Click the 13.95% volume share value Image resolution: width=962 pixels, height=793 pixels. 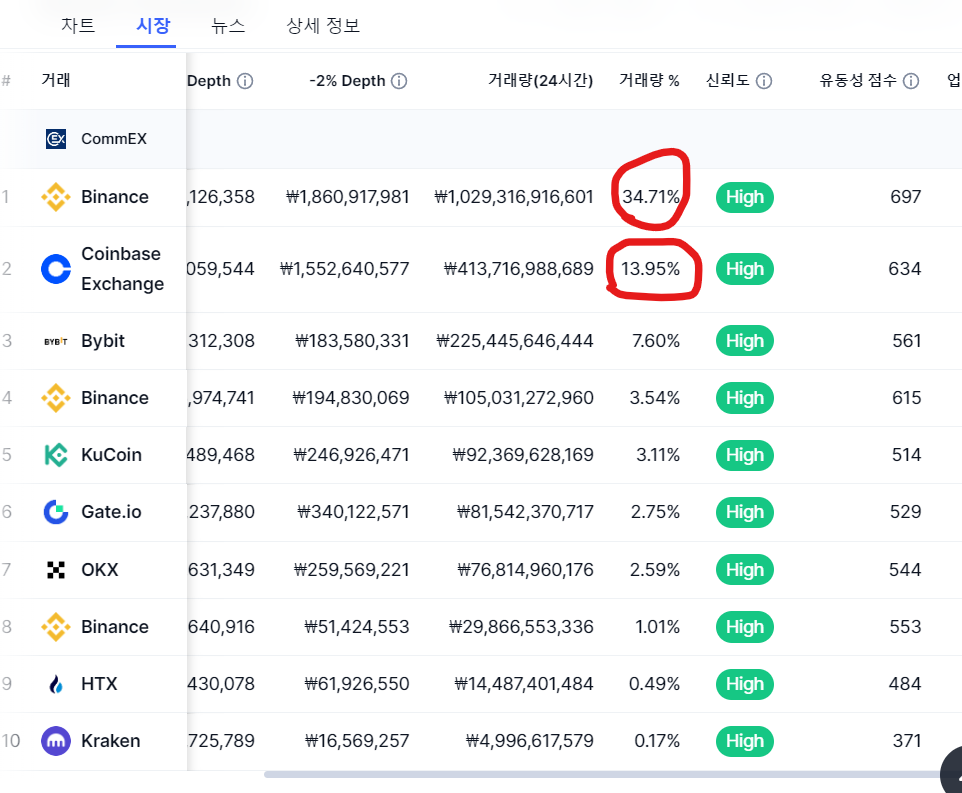click(x=650, y=269)
